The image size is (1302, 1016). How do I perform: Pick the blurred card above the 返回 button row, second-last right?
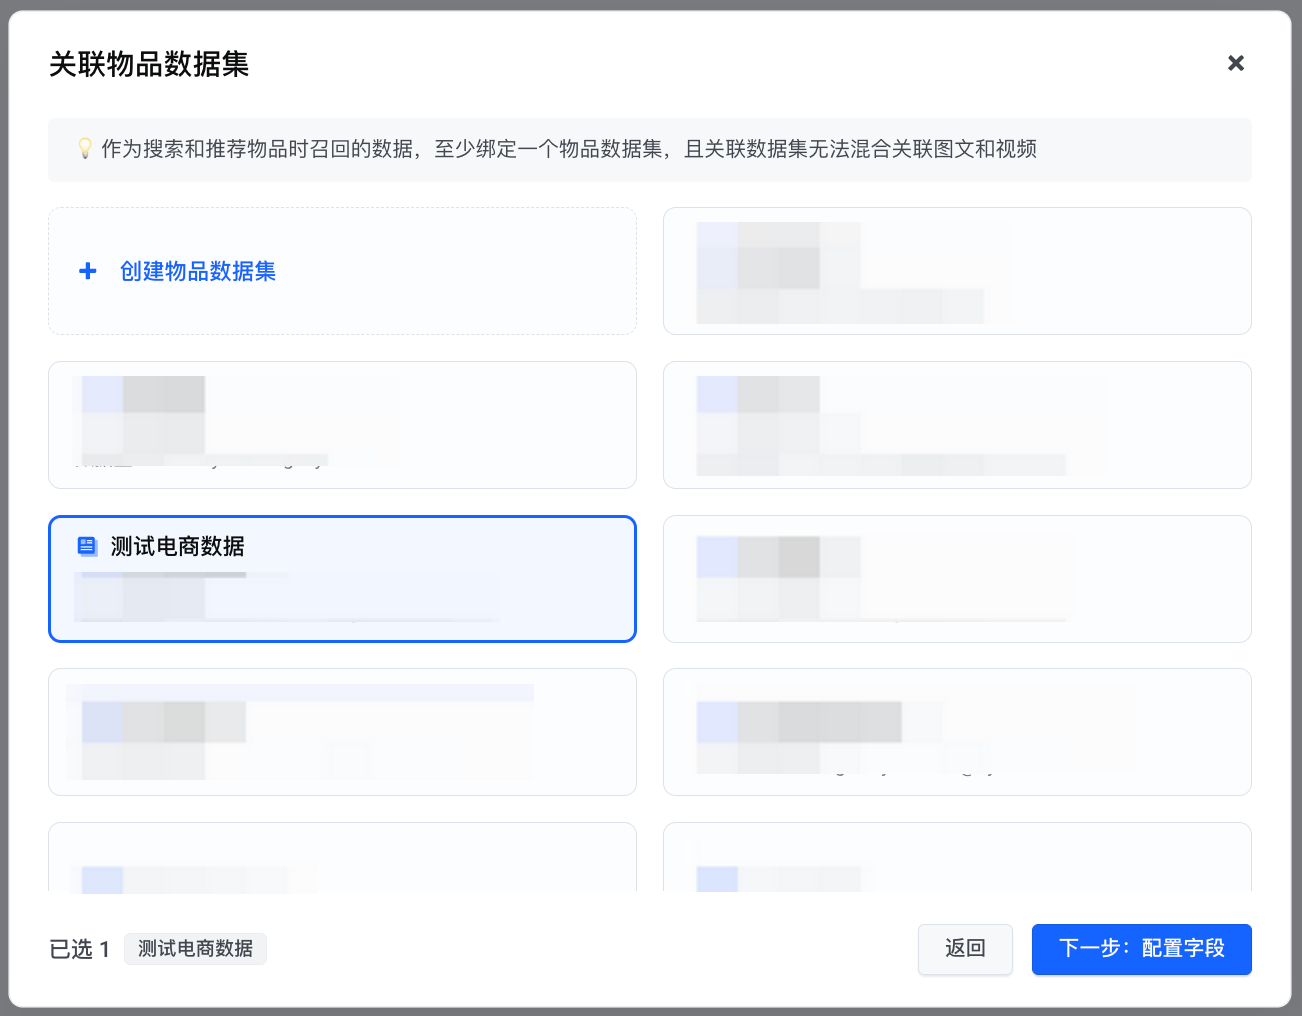[957, 732]
